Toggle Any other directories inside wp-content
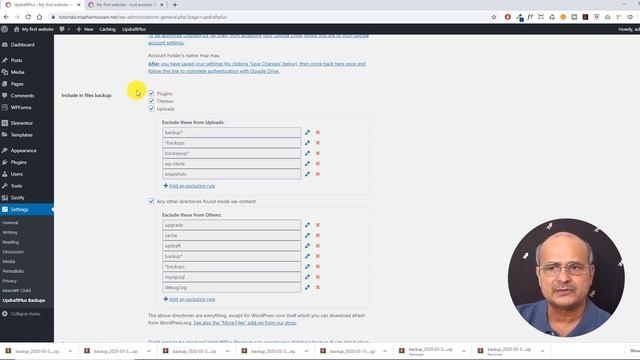Viewport: 640px width, 360px height. 151,201
